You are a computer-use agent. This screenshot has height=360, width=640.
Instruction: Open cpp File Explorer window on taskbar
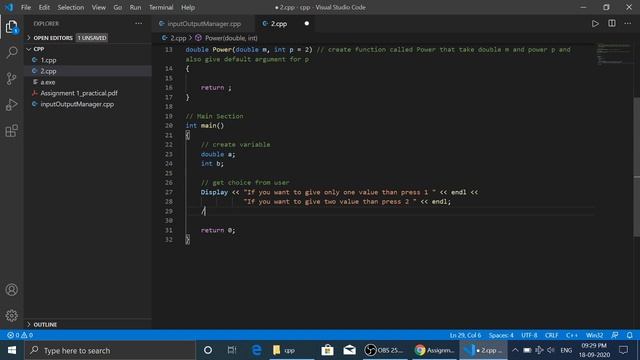pos(291,350)
